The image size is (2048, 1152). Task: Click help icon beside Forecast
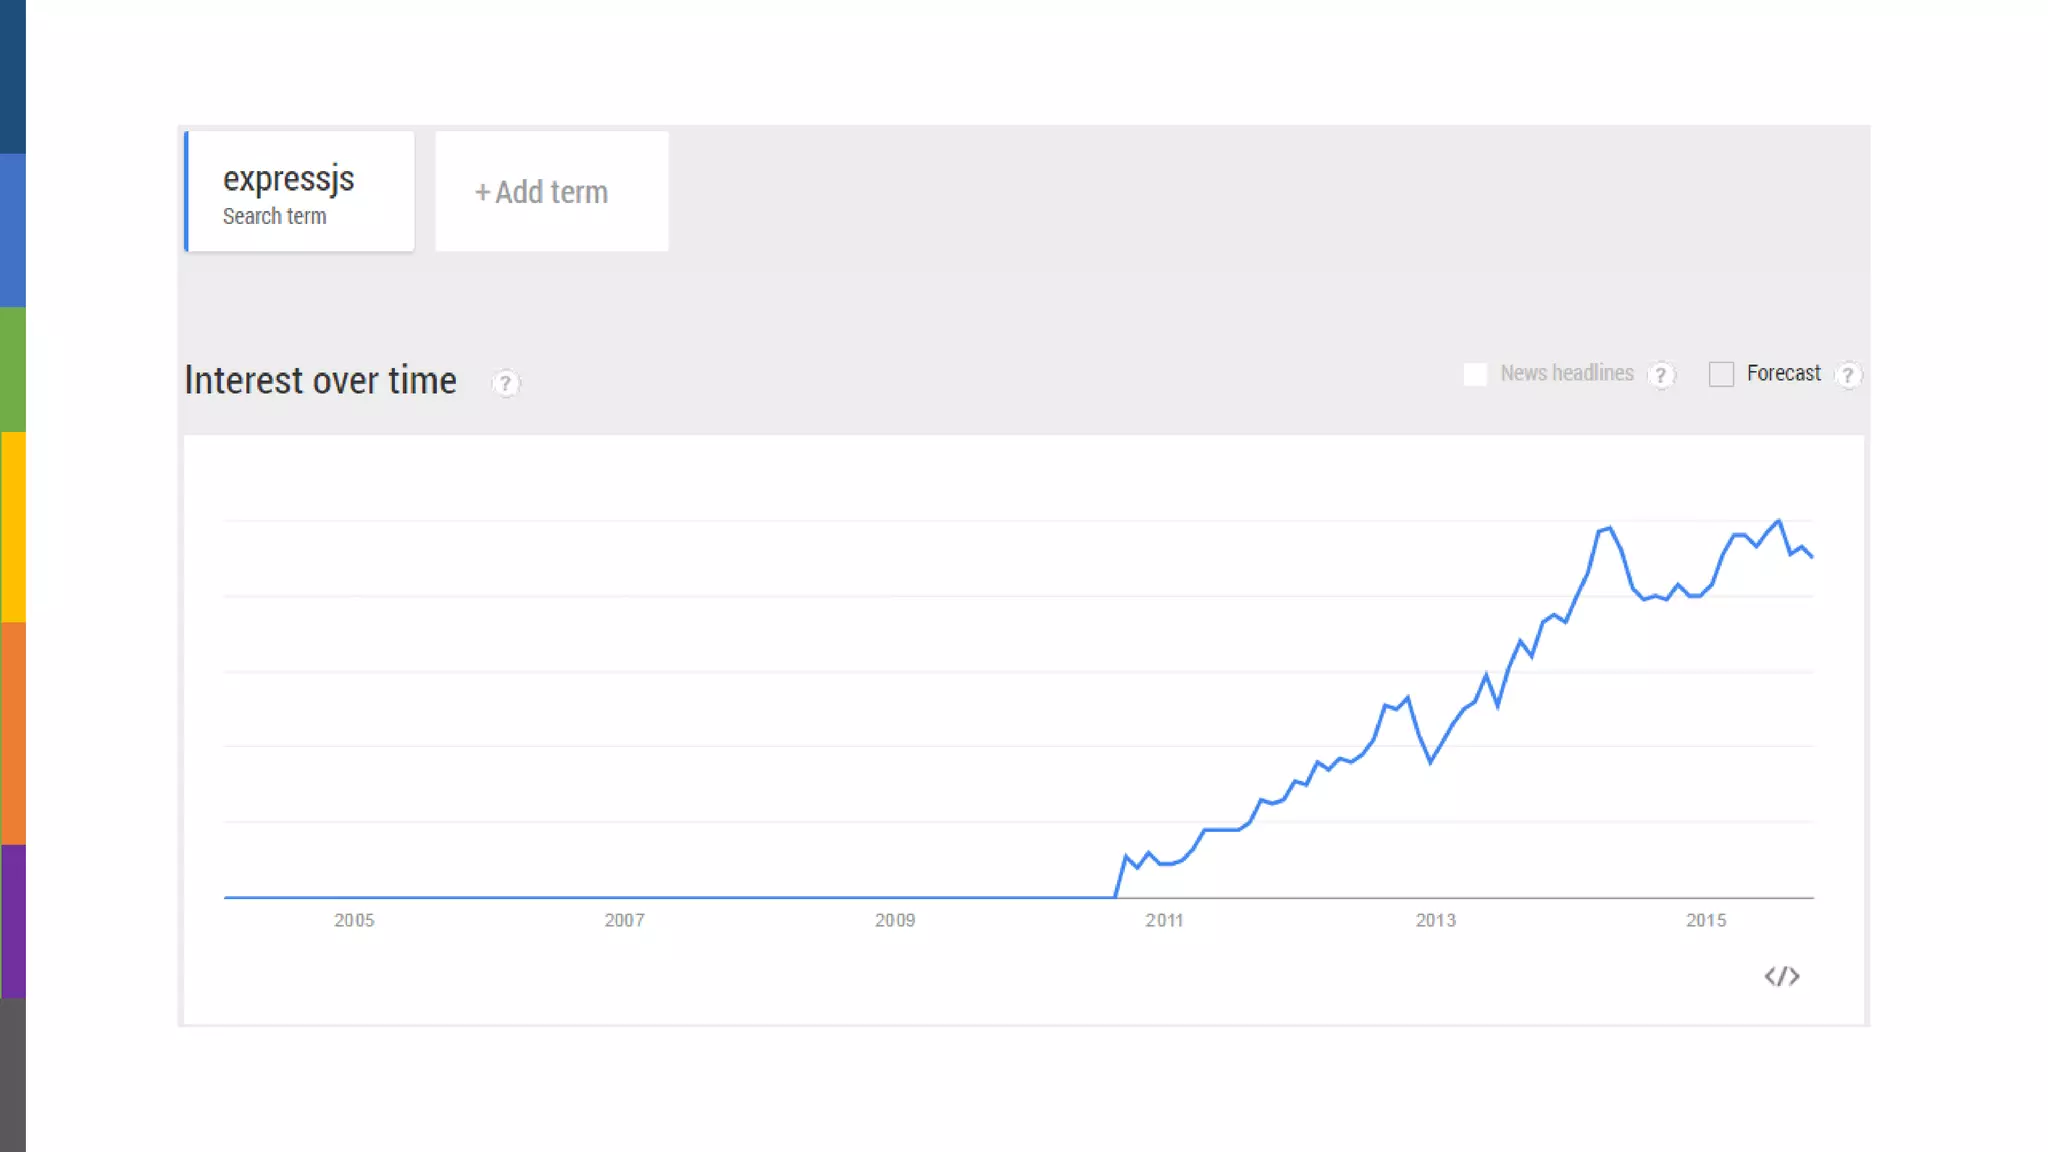(x=1848, y=375)
